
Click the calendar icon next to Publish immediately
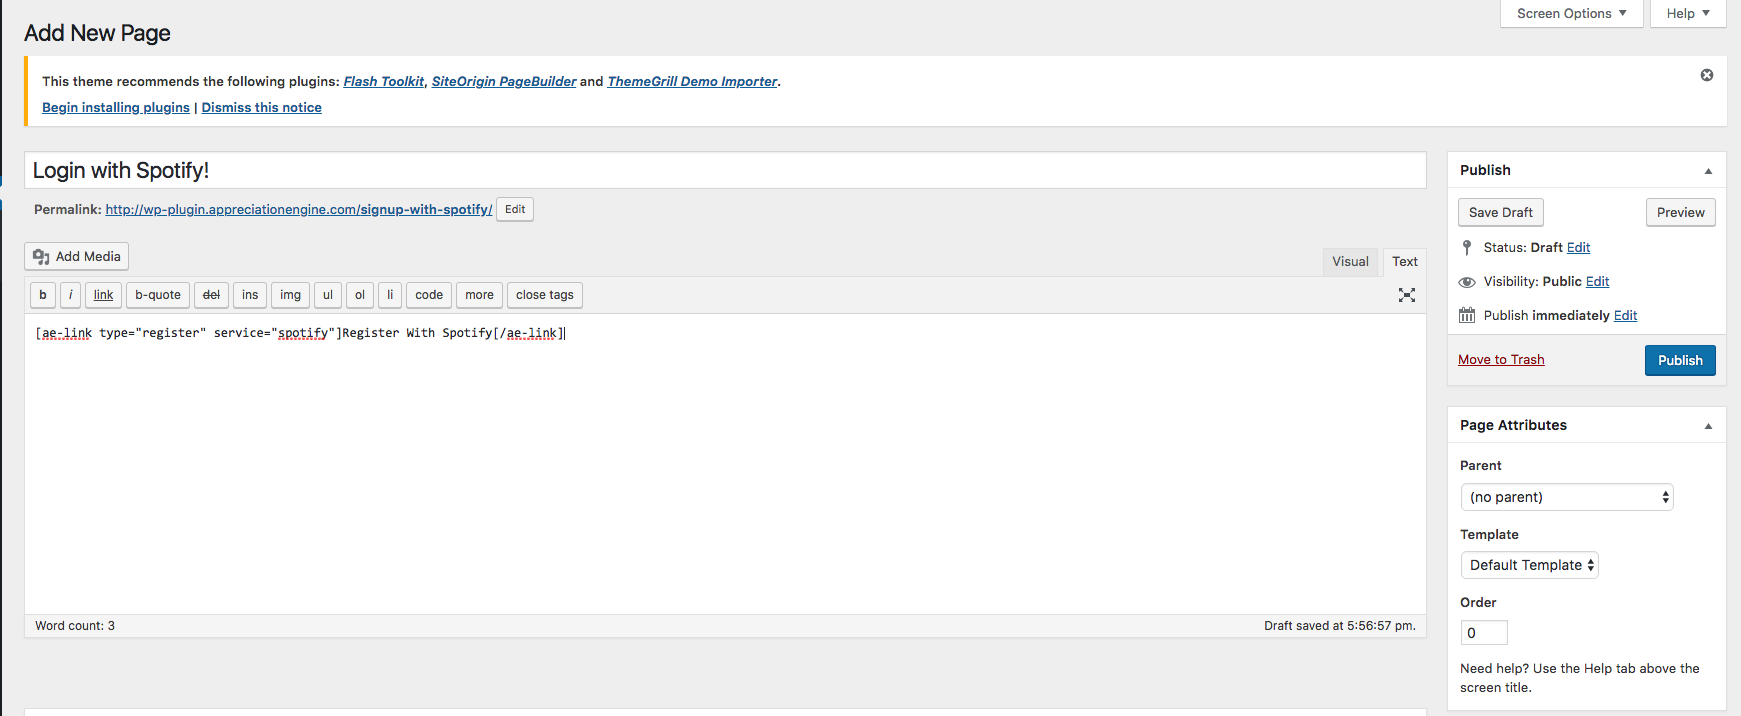click(1467, 315)
